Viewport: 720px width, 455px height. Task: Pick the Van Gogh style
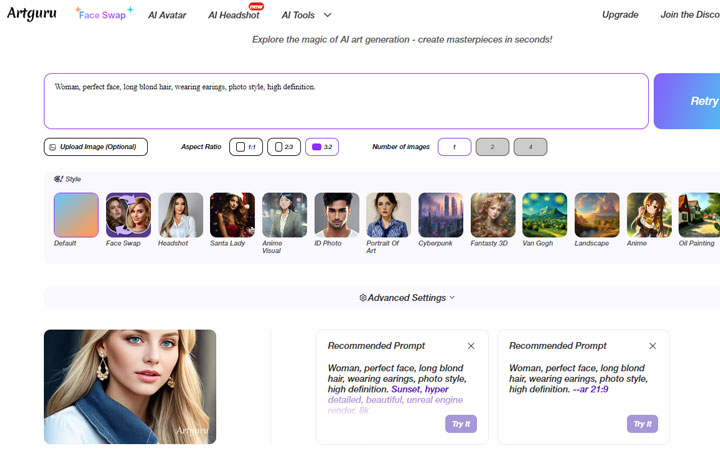pyautogui.click(x=545, y=215)
